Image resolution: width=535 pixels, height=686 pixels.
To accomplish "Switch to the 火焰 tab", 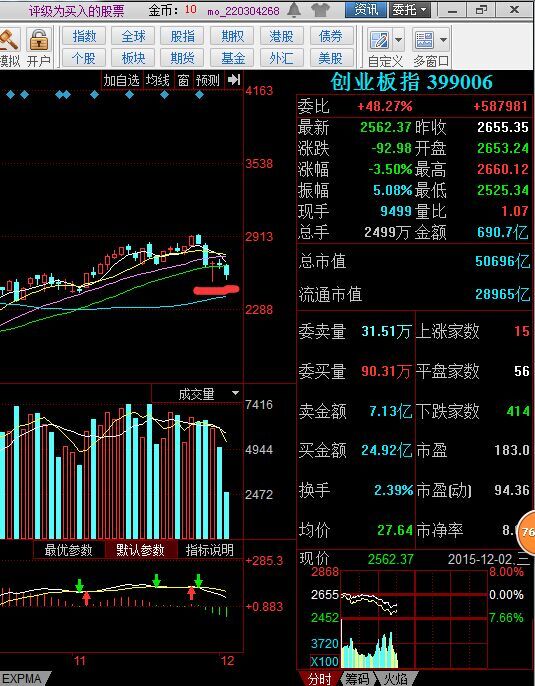I will tap(396, 679).
